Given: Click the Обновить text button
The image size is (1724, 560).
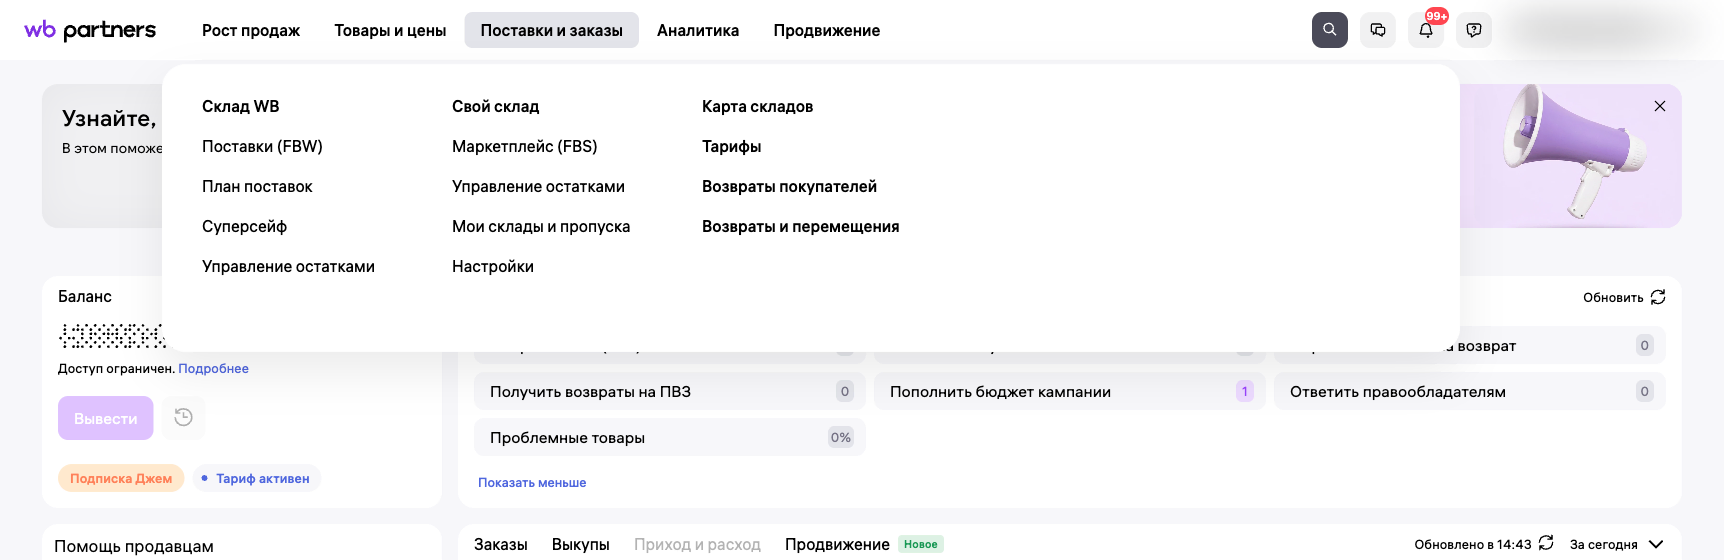Looking at the screenshot, I should pyautogui.click(x=1613, y=297).
